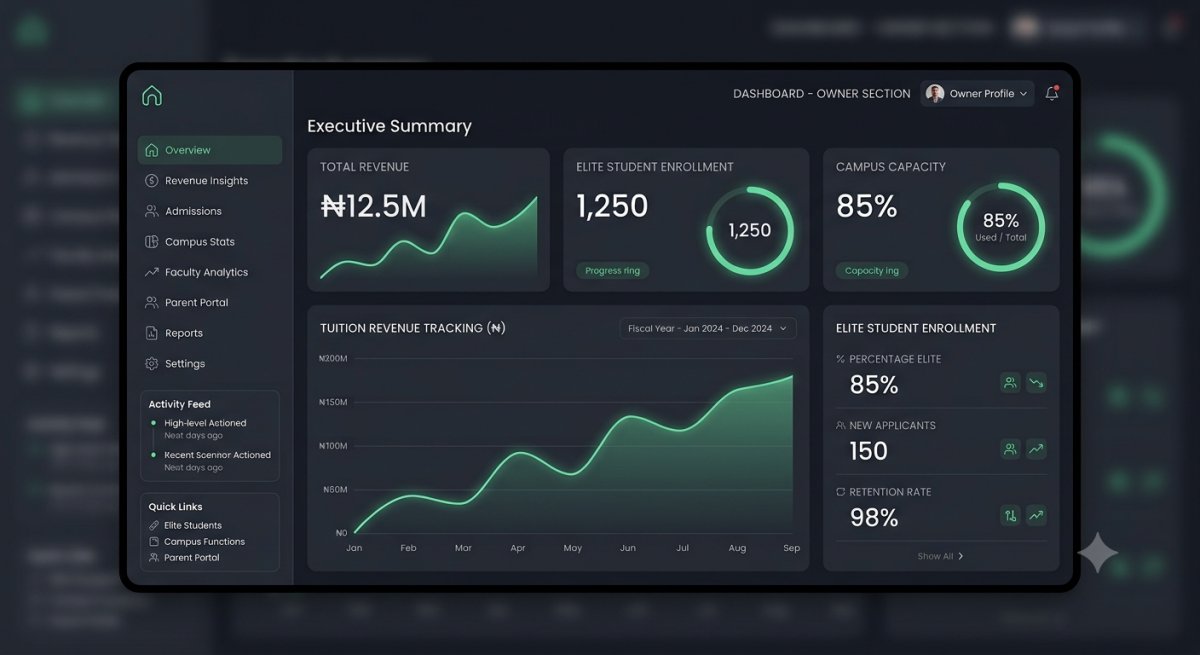
Task: Click the downward trend icon beside Percentage Elite
Action: (1036, 383)
